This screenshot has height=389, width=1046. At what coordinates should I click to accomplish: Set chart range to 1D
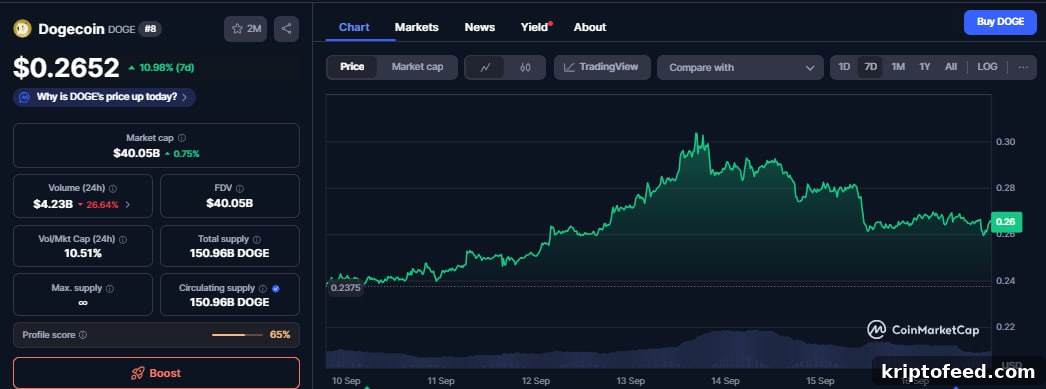tap(844, 67)
